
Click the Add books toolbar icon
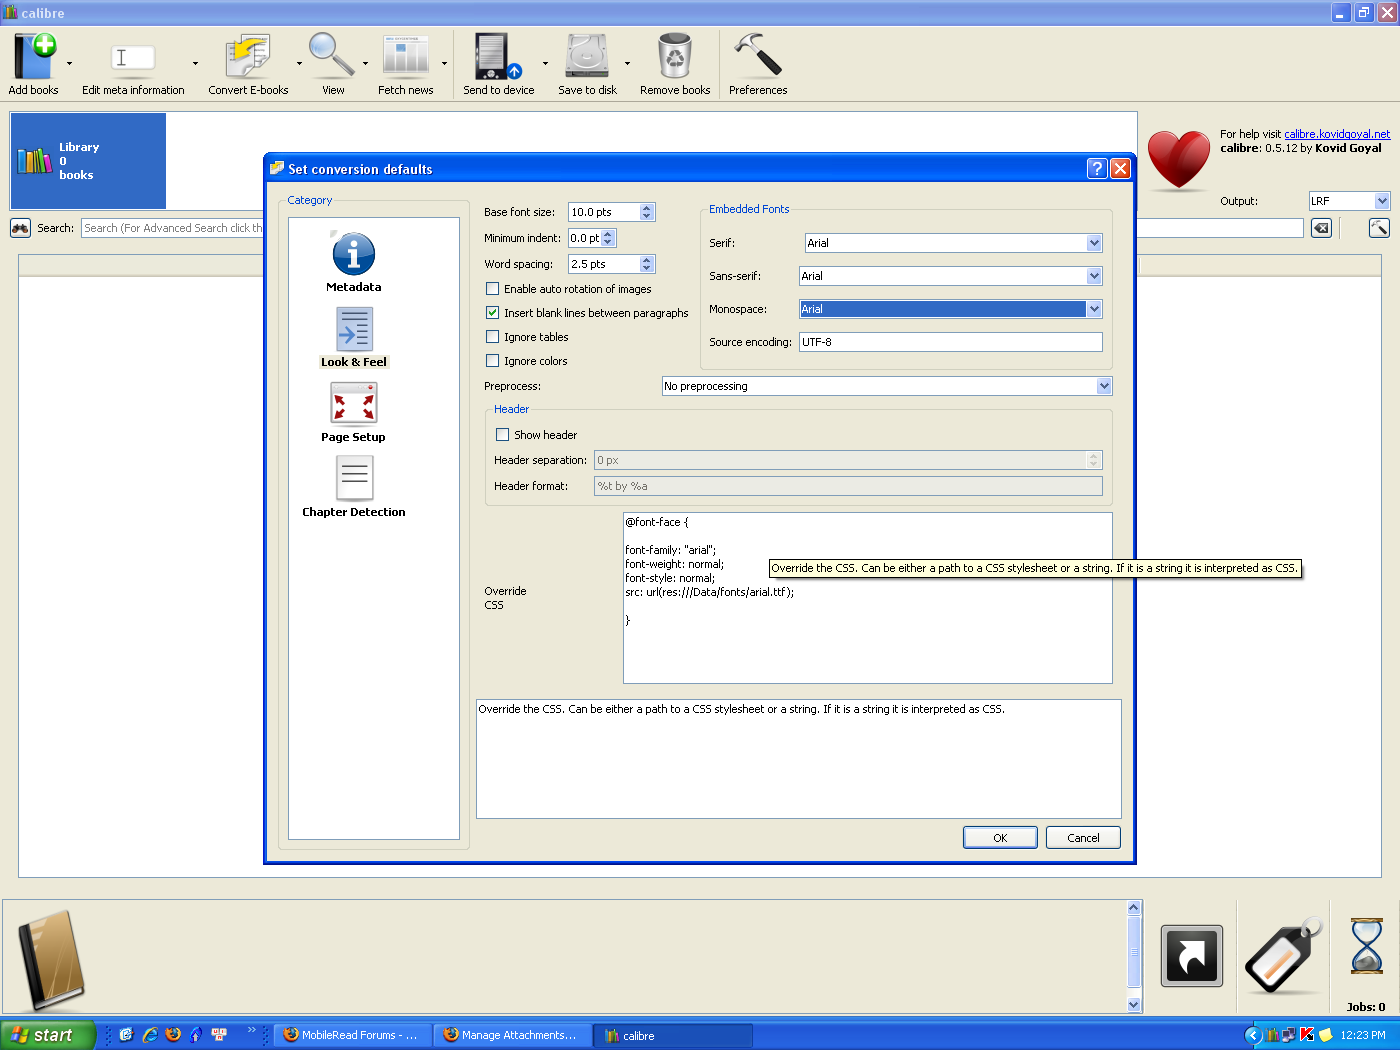pos(34,58)
